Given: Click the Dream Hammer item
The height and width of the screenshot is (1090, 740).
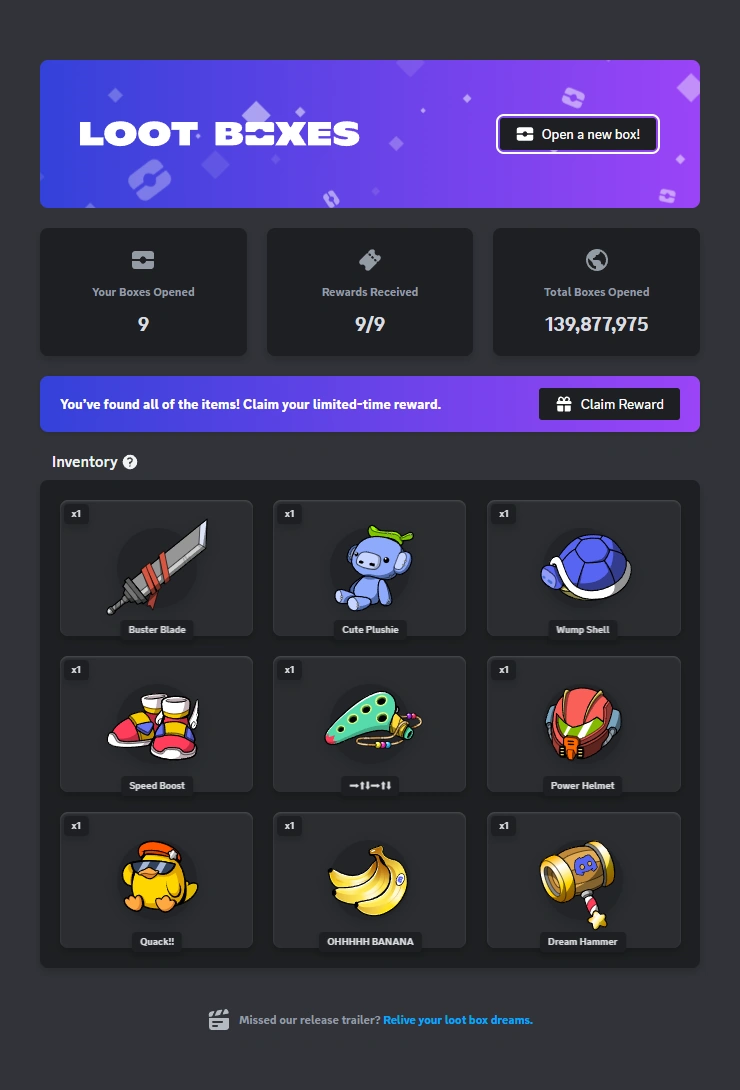Looking at the screenshot, I should coord(584,879).
